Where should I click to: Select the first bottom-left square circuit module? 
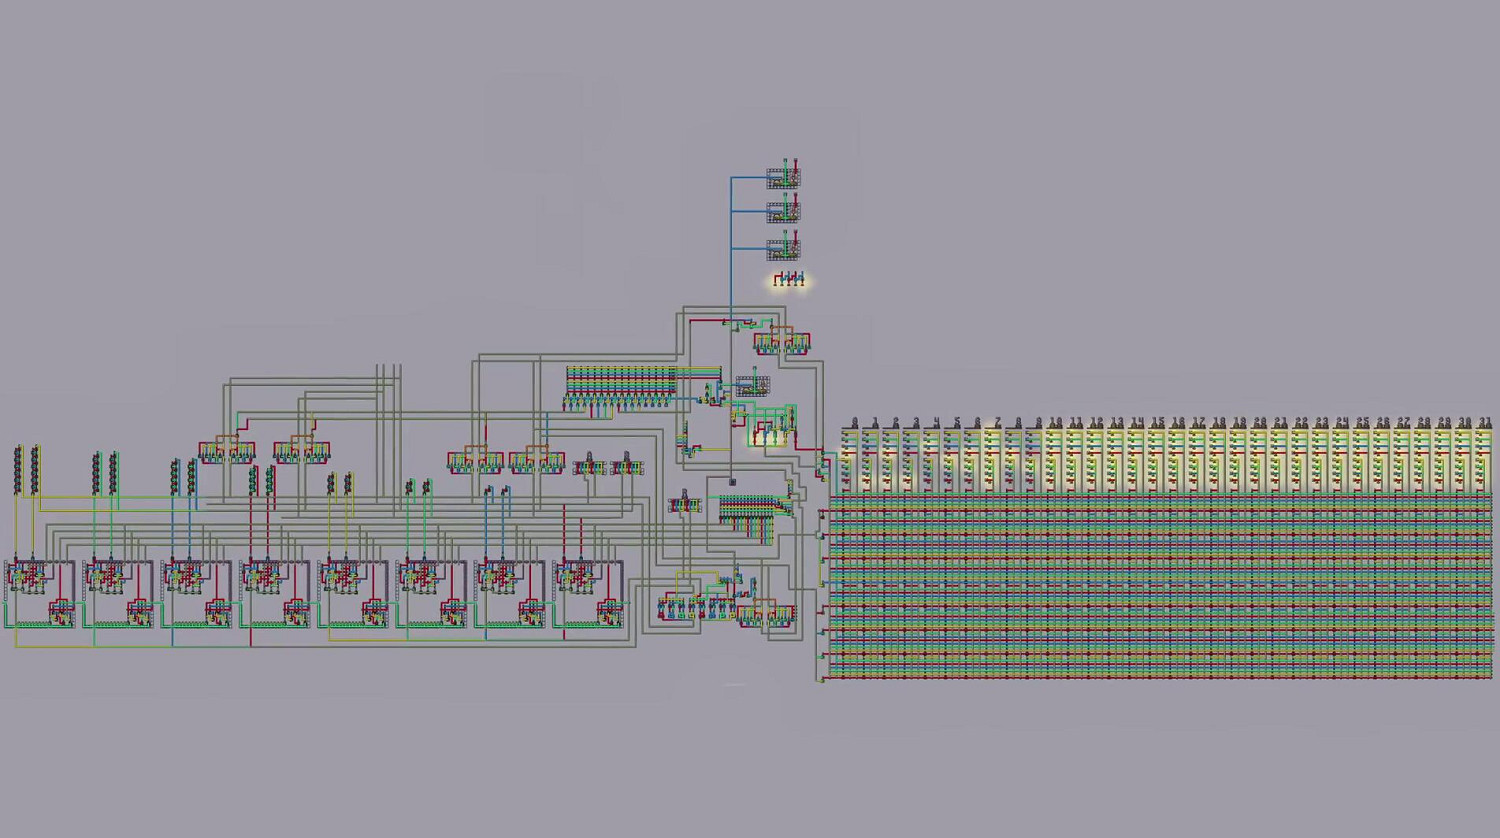click(x=40, y=594)
